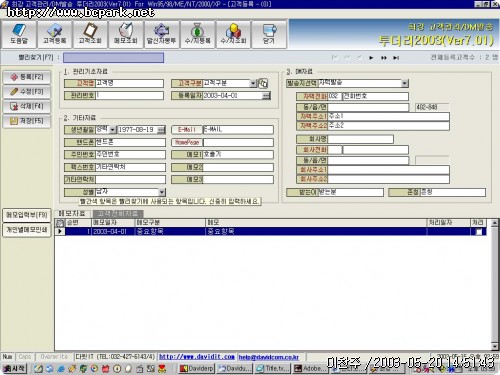Switch to the 고객상세자료 tab
The image size is (500, 375).
coord(118,213)
